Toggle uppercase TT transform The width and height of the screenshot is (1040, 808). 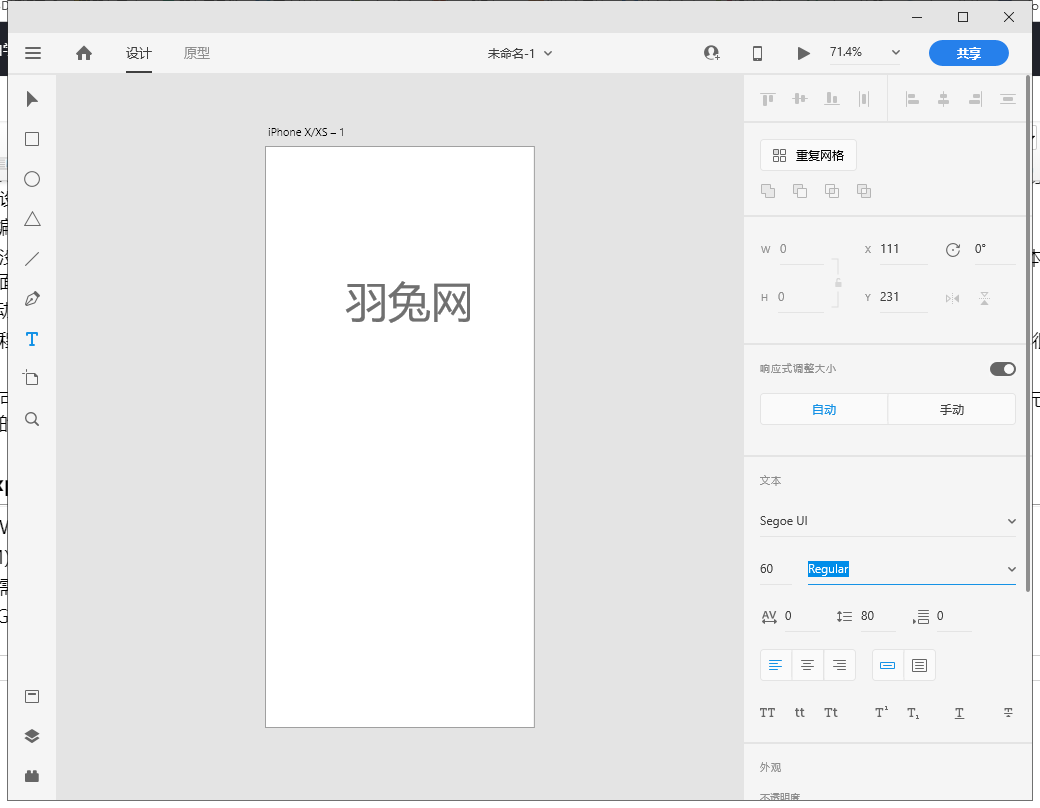(x=767, y=713)
